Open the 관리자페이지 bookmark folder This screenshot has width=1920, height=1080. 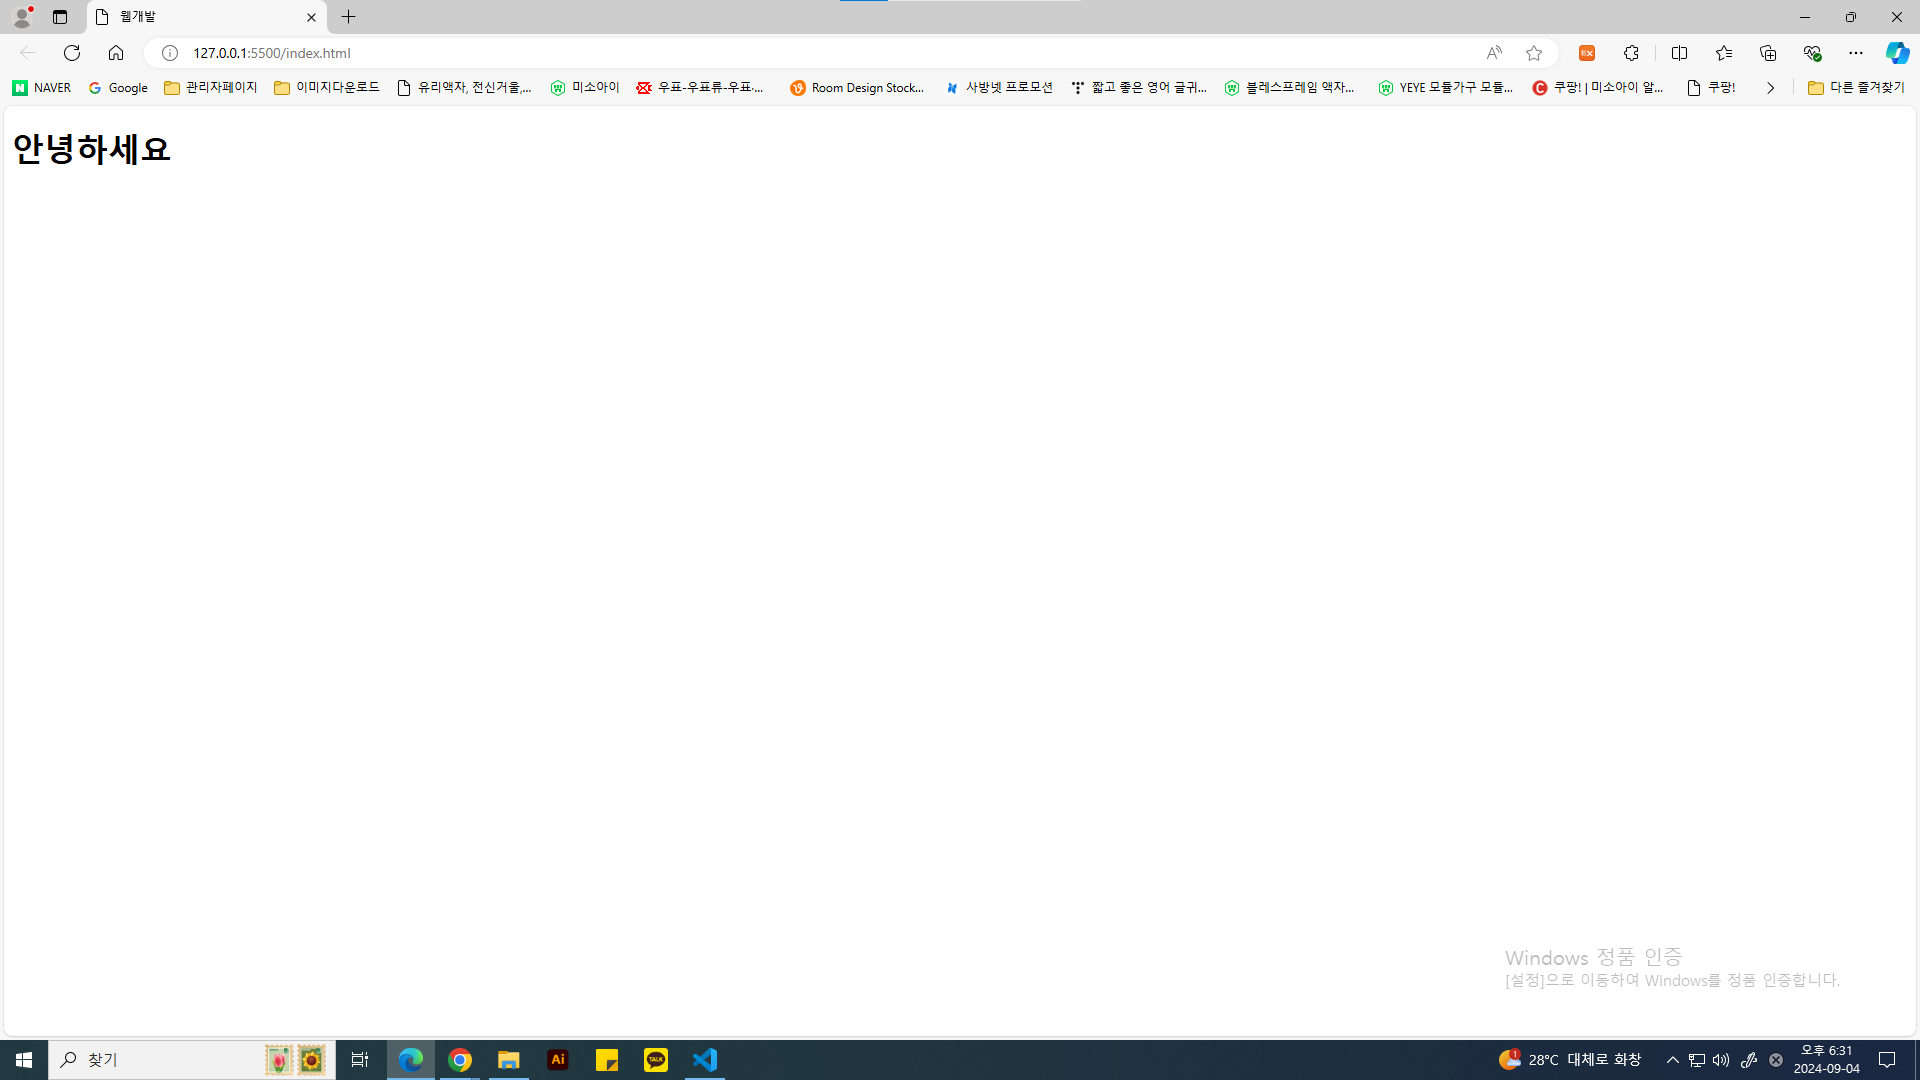tap(211, 88)
